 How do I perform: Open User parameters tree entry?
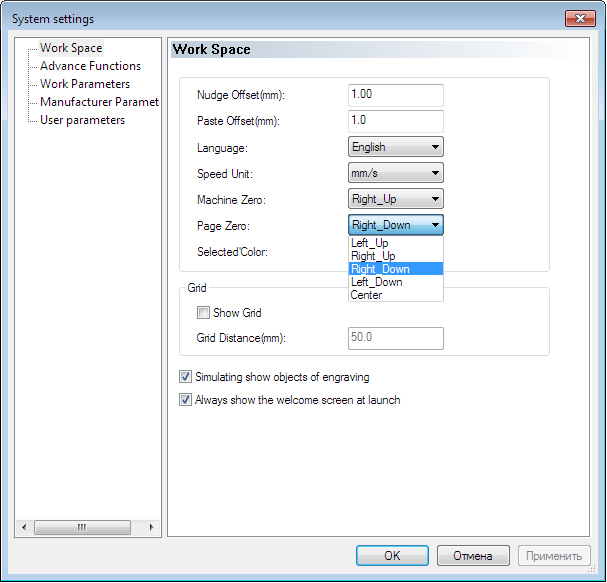pos(82,120)
